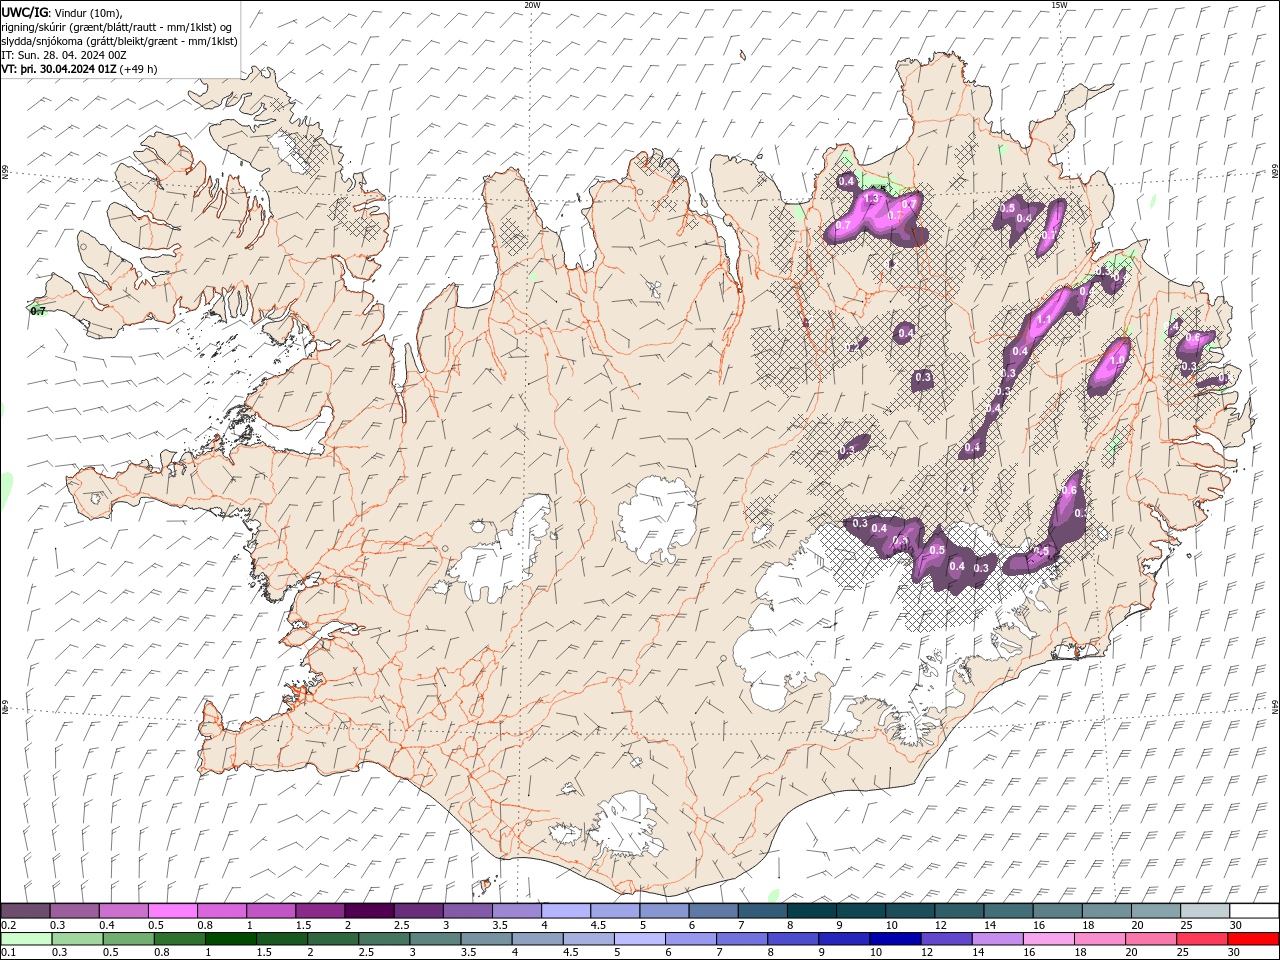The height and width of the screenshot is (960, 1280).
Task: Click bottom-row legend swatch starting at 0.5
Action: coord(128,939)
